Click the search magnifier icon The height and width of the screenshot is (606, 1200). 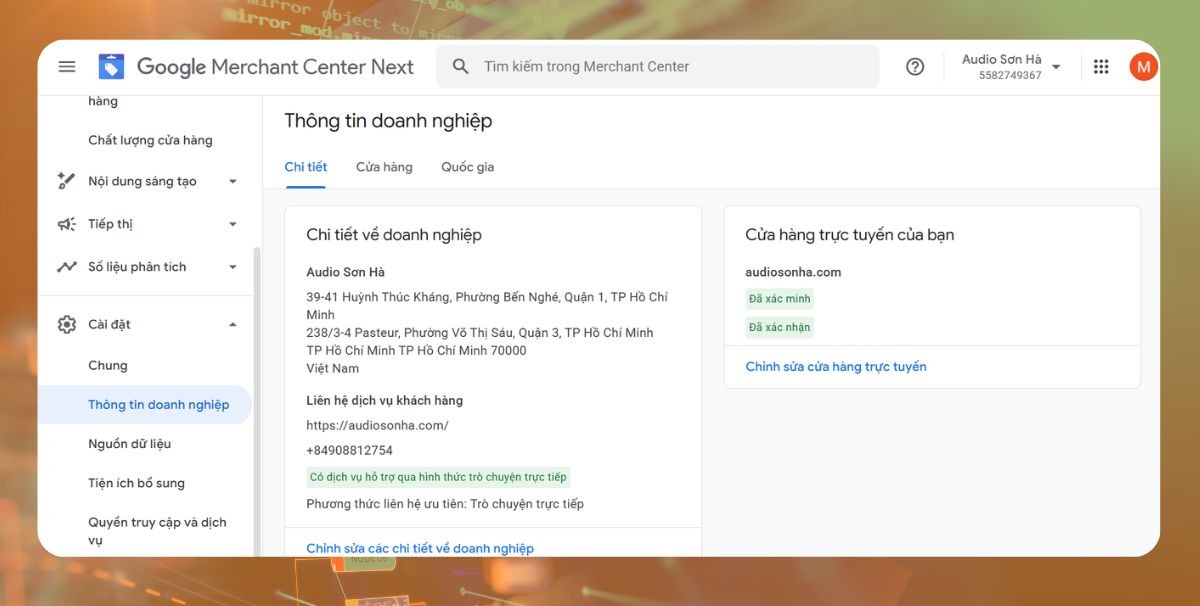tap(460, 67)
